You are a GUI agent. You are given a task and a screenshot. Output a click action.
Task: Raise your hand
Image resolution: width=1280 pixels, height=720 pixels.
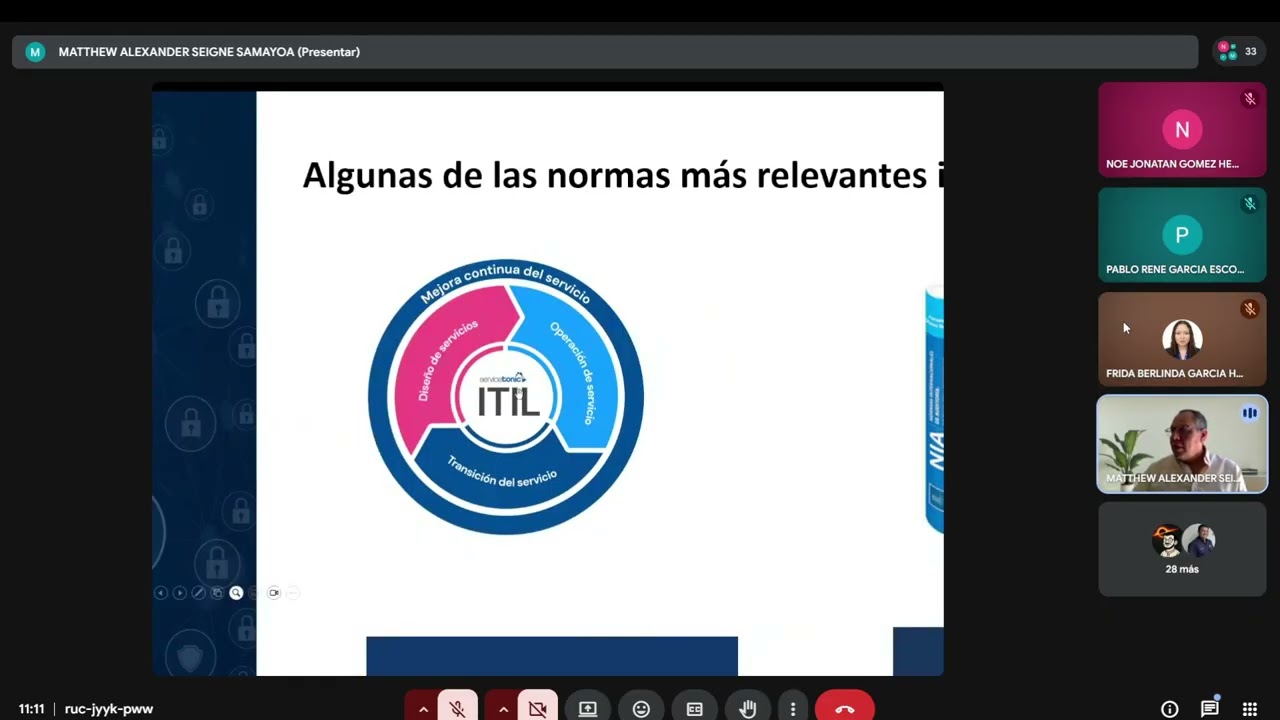747,709
